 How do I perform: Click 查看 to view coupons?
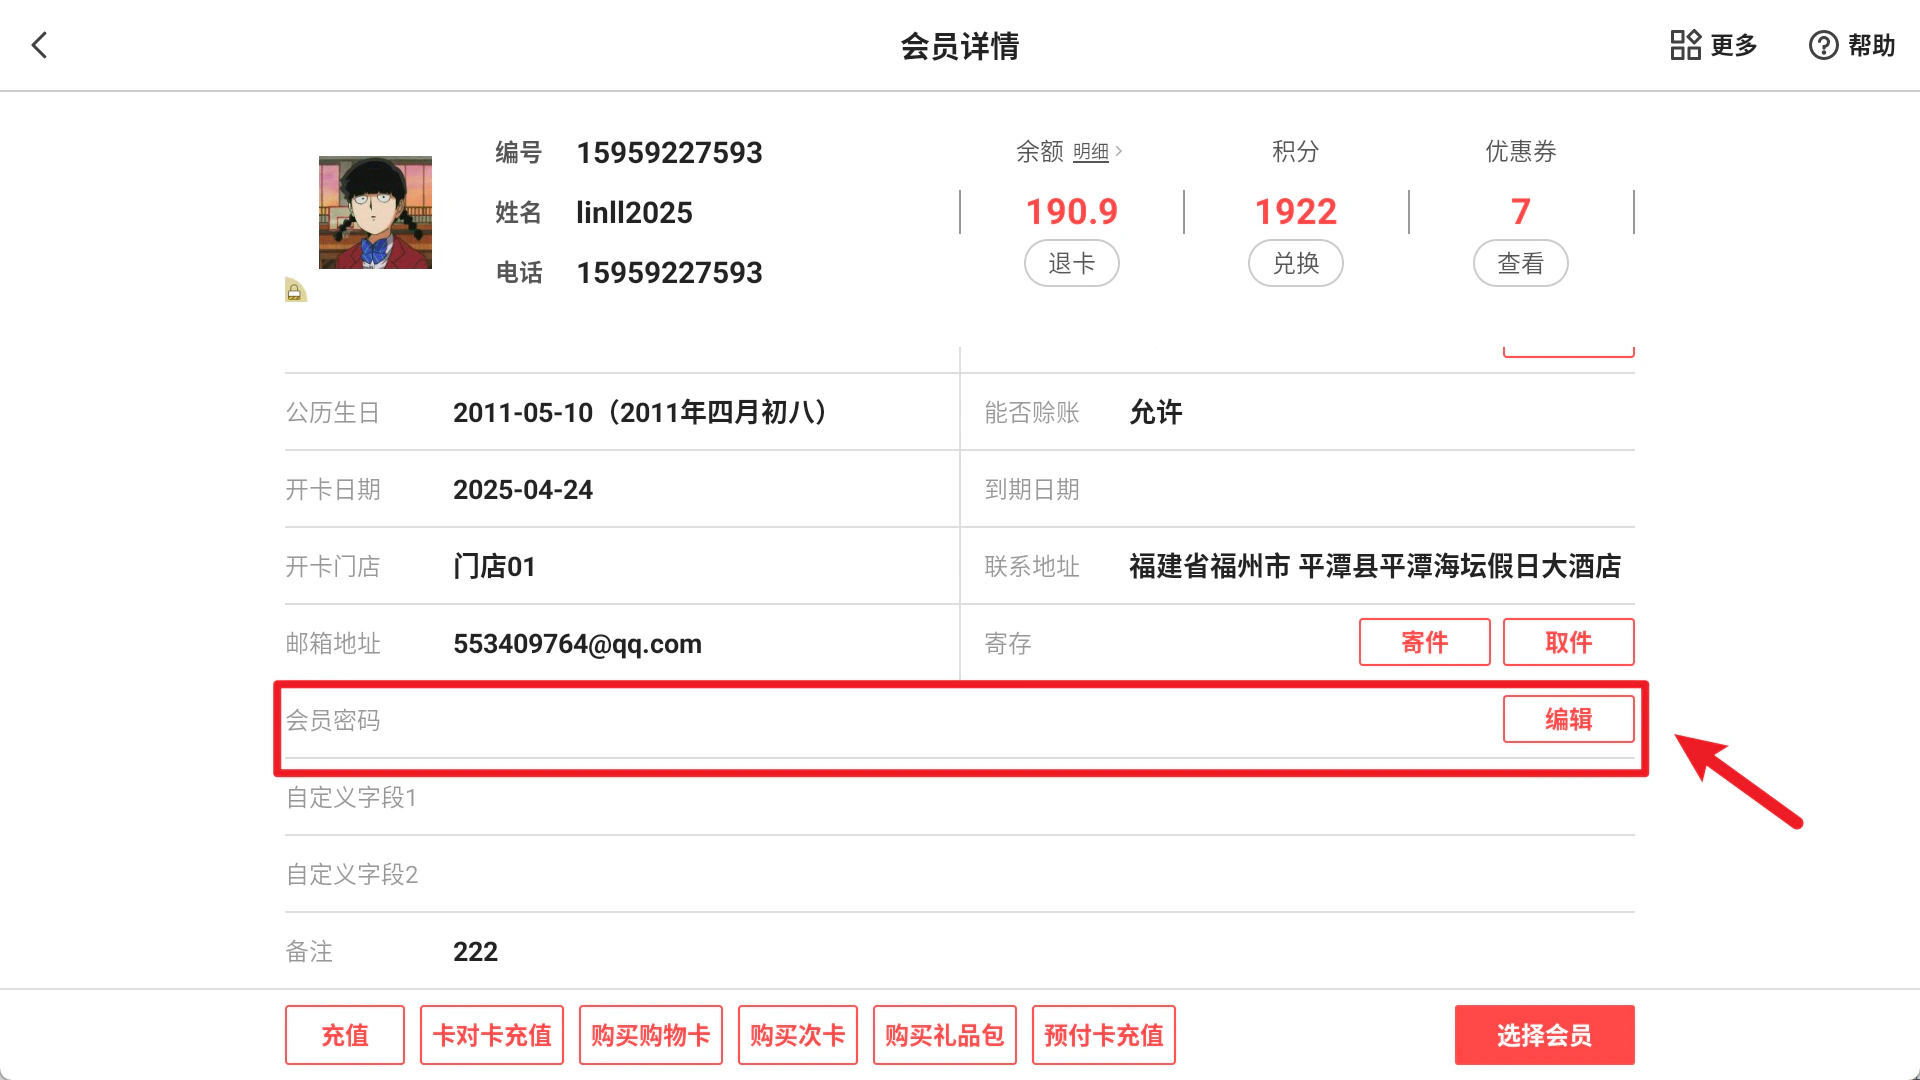pyautogui.click(x=1521, y=263)
